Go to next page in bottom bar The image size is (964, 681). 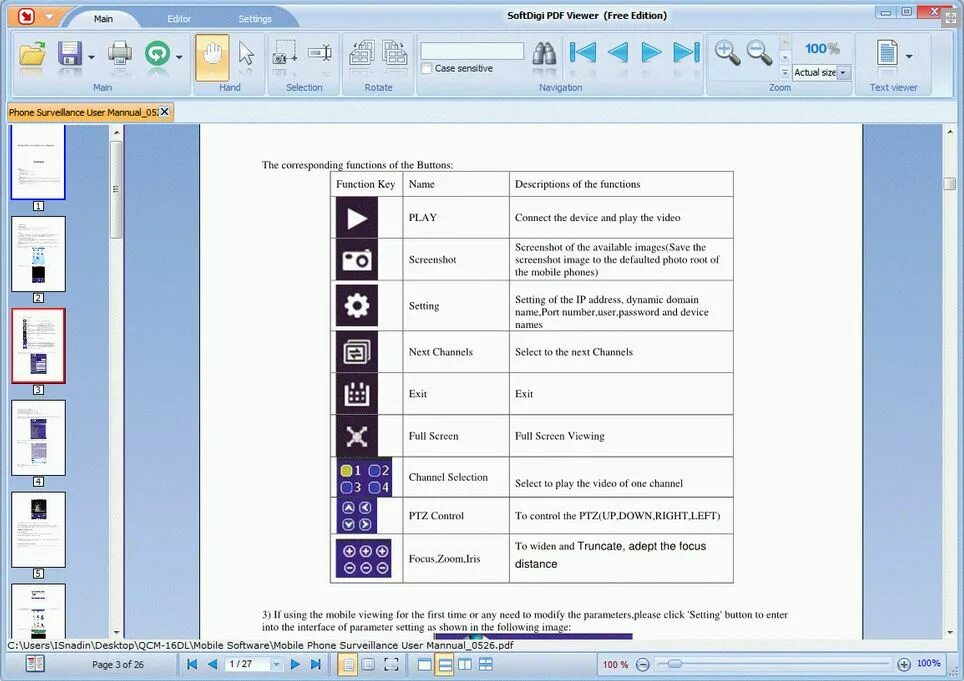pyautogui.click(x=295, y=664)
